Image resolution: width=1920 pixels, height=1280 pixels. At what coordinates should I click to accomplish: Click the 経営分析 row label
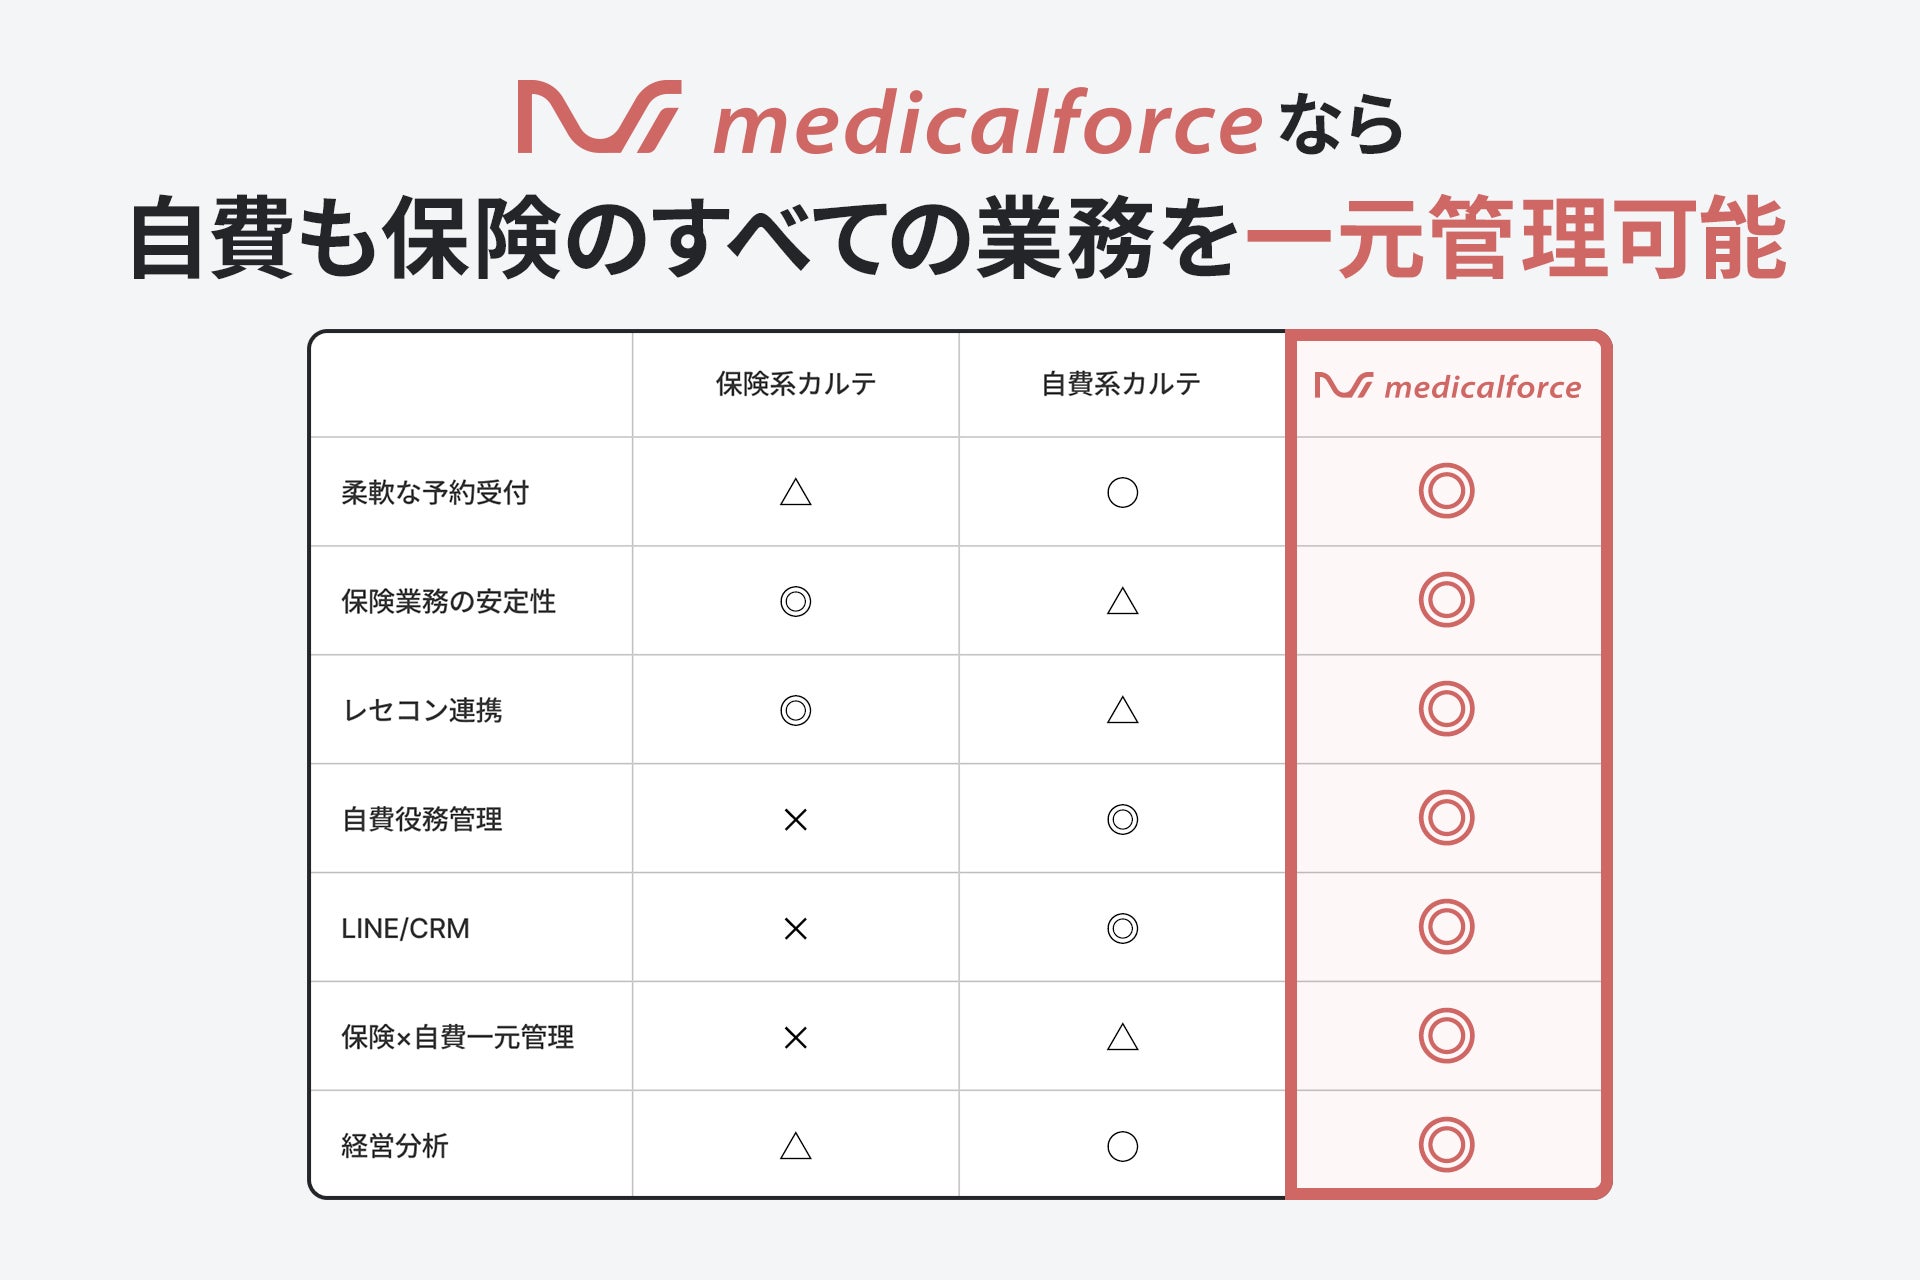point(395,1146)
